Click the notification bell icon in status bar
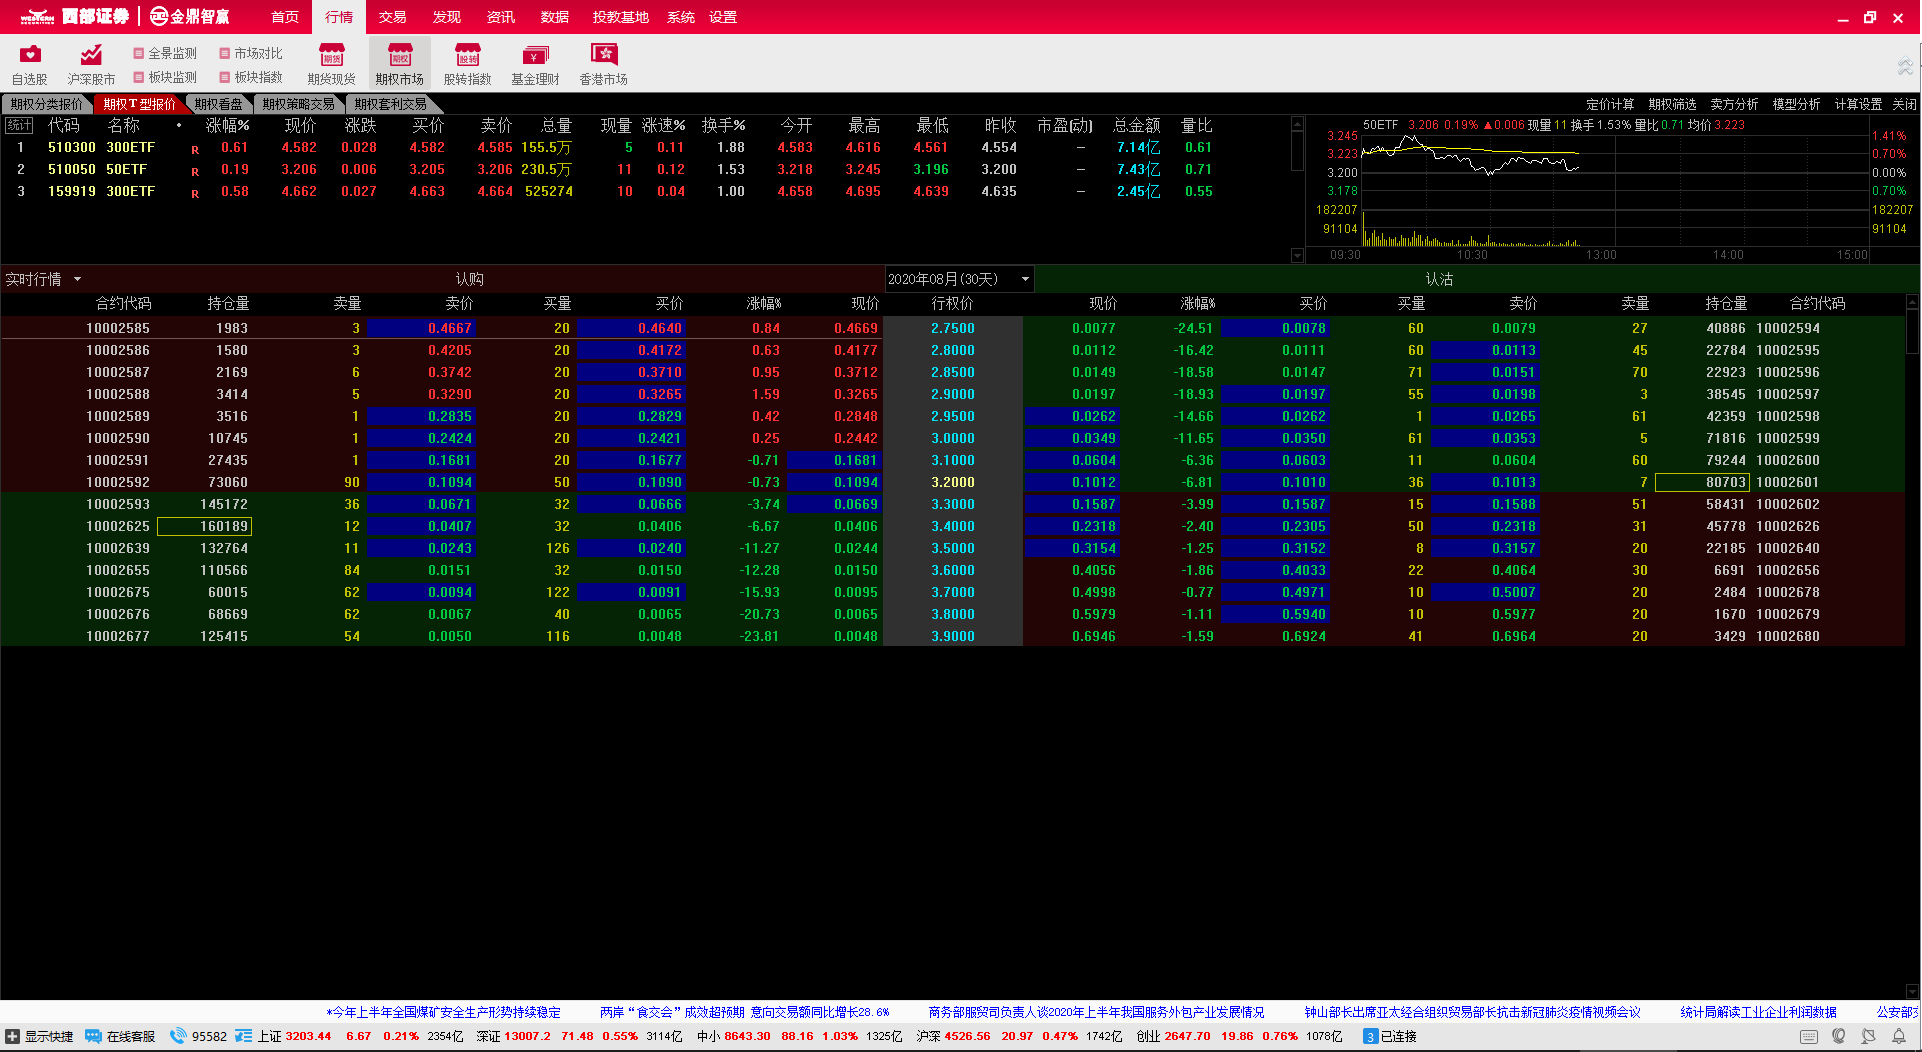 pyautogui.click(x=1898, y=1036)
